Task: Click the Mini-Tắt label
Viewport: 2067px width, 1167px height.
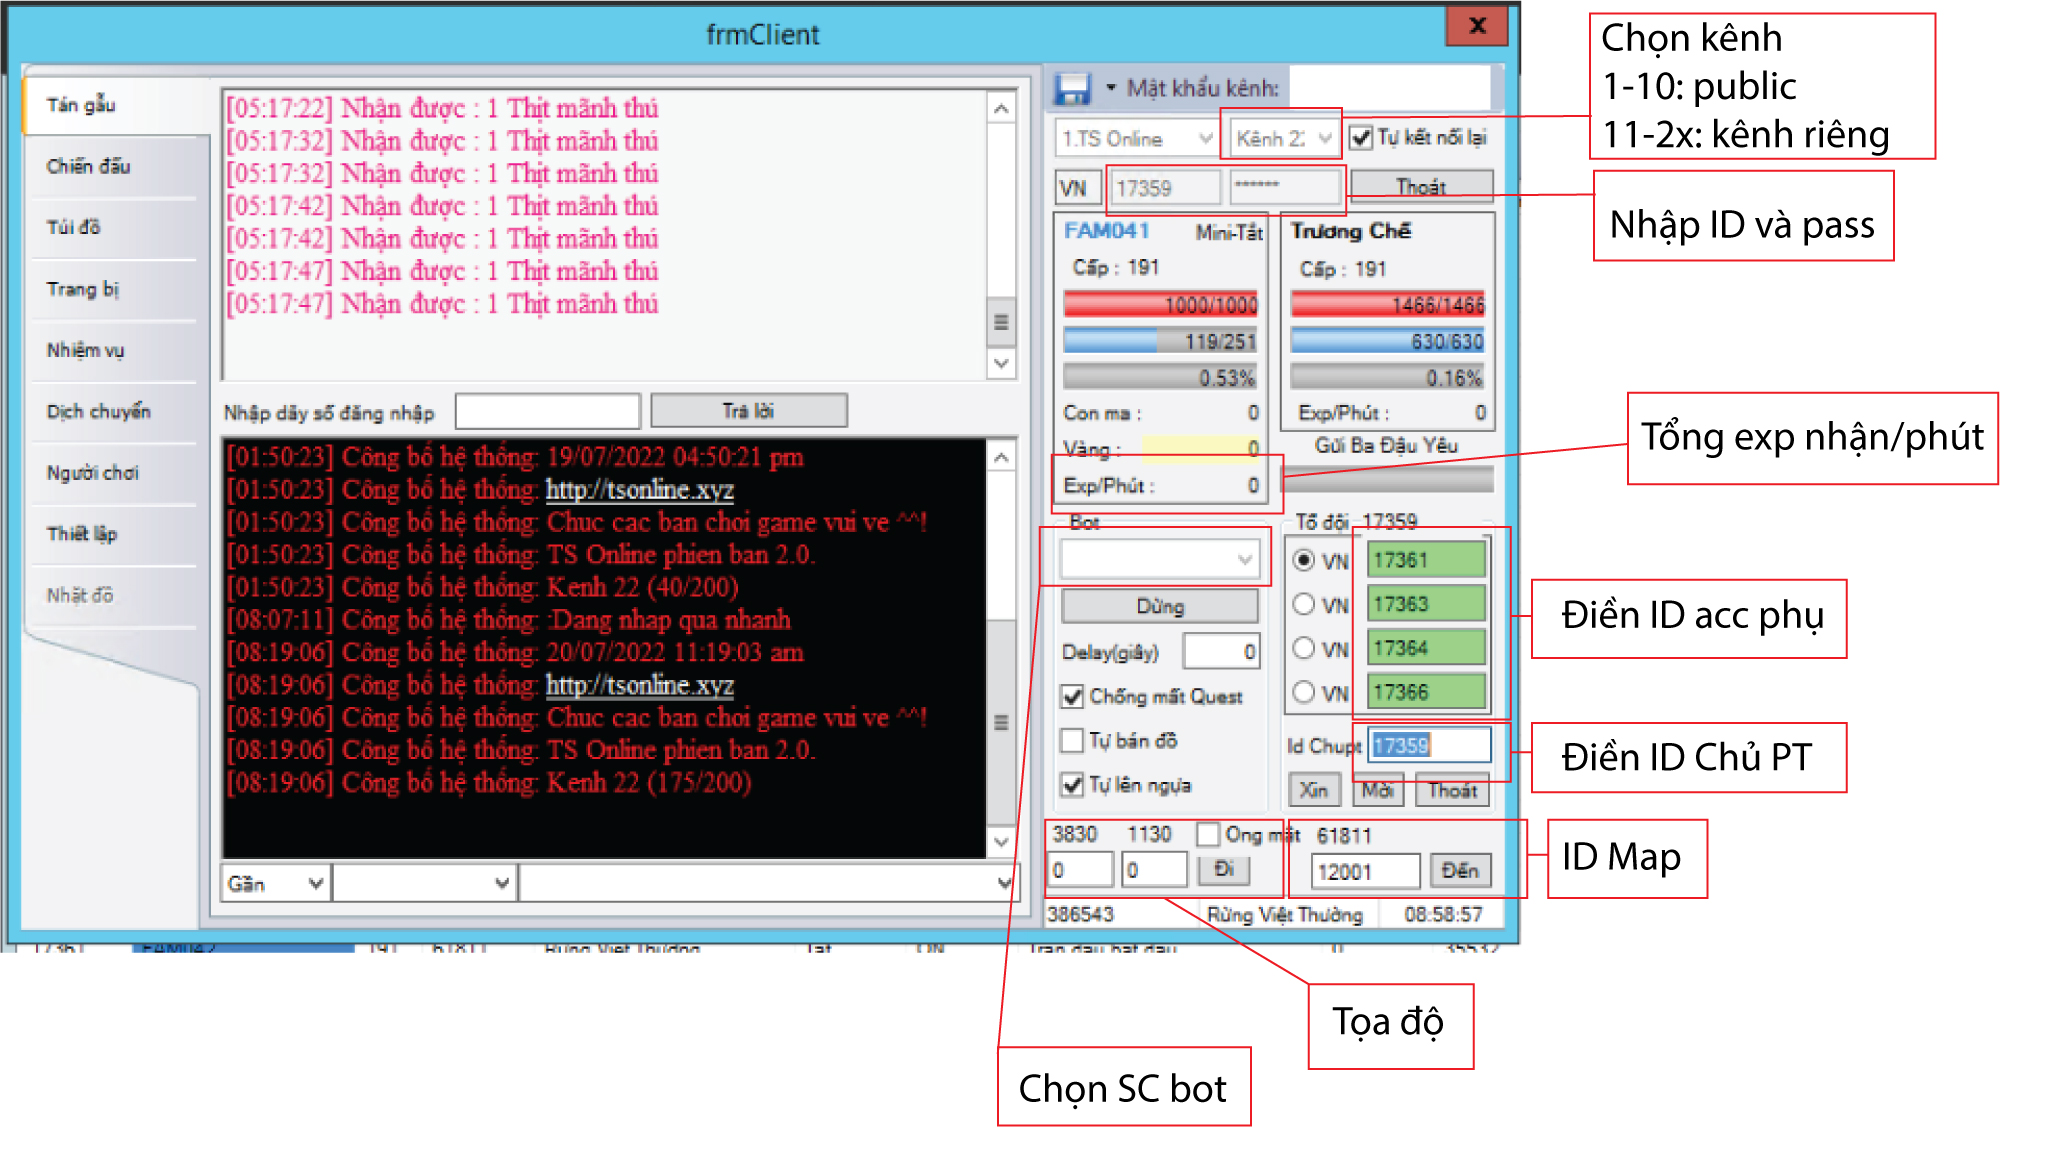Action: pos(1229,232)
